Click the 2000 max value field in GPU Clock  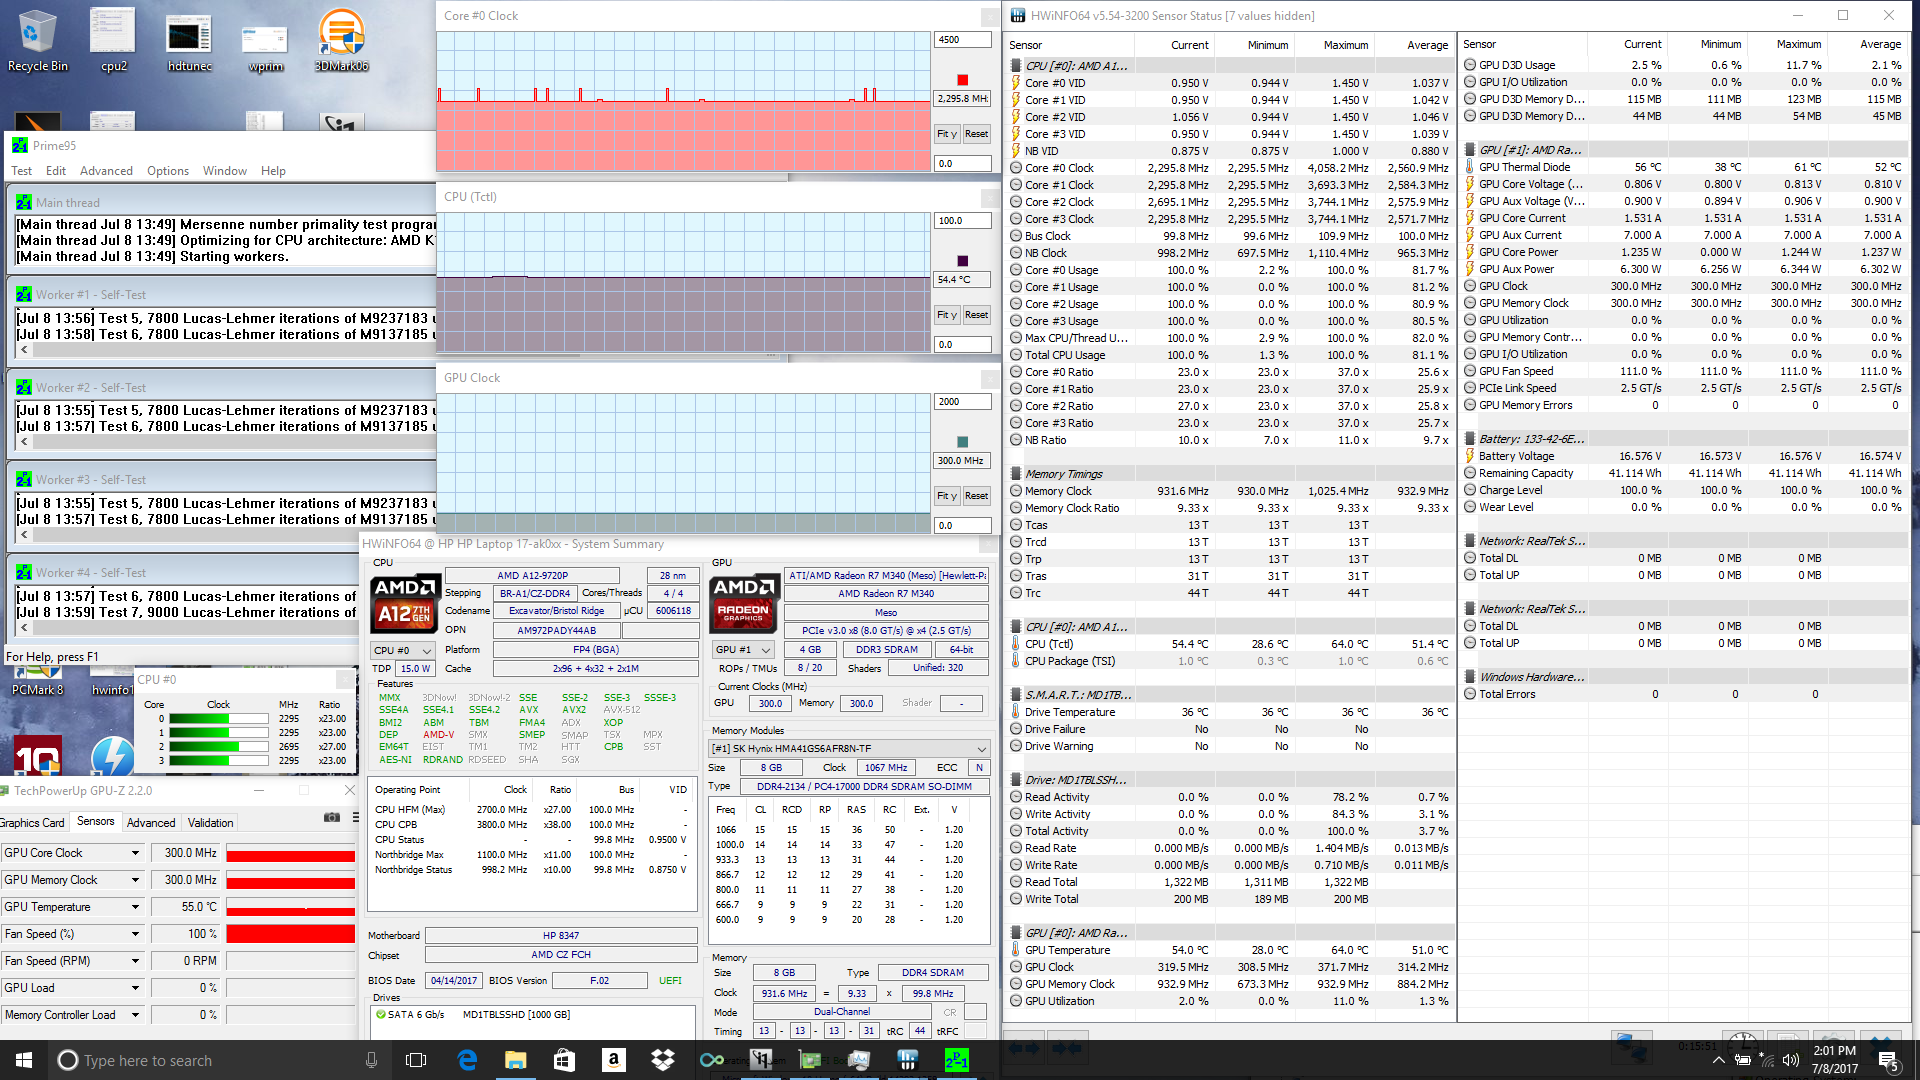coord(963,402)
